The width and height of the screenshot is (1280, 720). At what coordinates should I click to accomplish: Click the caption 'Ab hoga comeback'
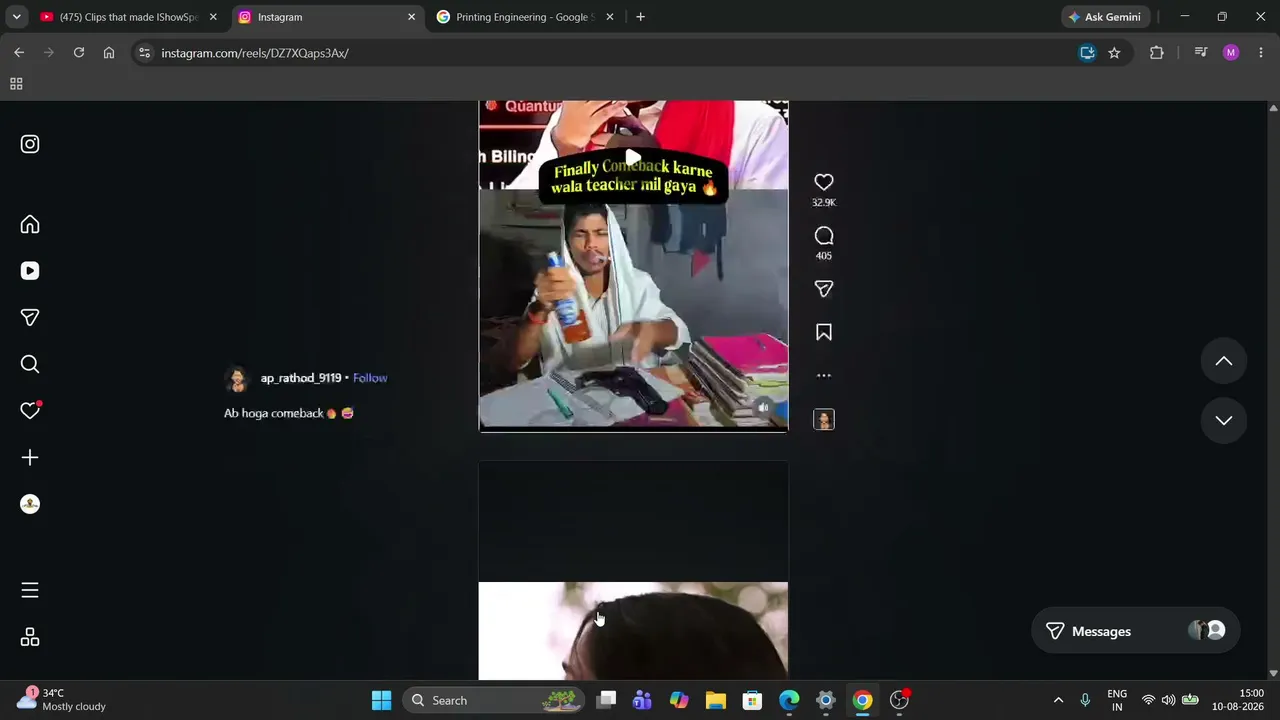(x=289, y=413)
